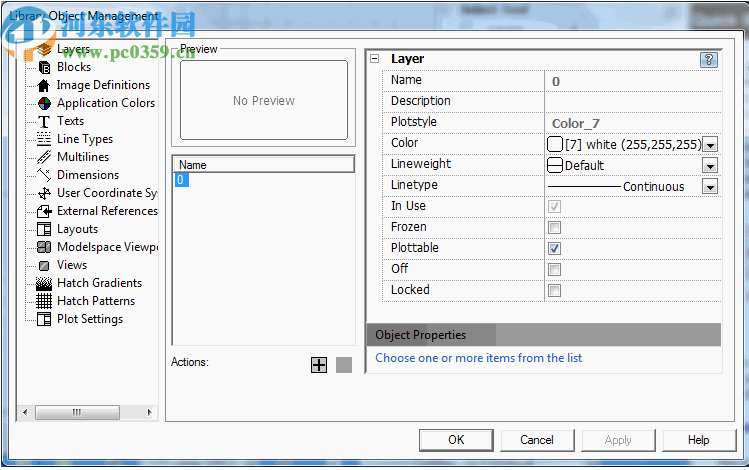749x470 pixels.
Task: Click the help question mark icon
Action: [x=709, y=59]
